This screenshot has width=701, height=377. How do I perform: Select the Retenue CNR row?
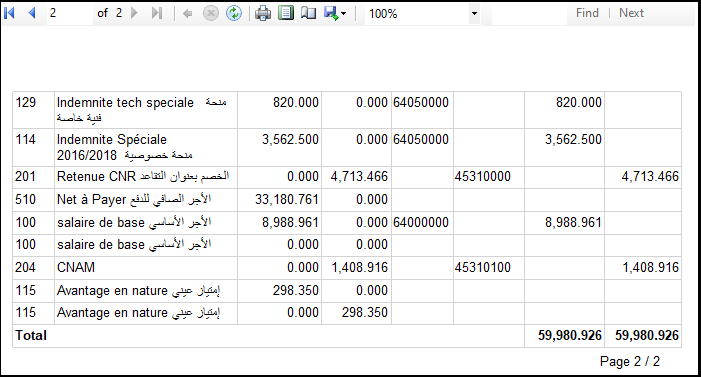point(347,177)
